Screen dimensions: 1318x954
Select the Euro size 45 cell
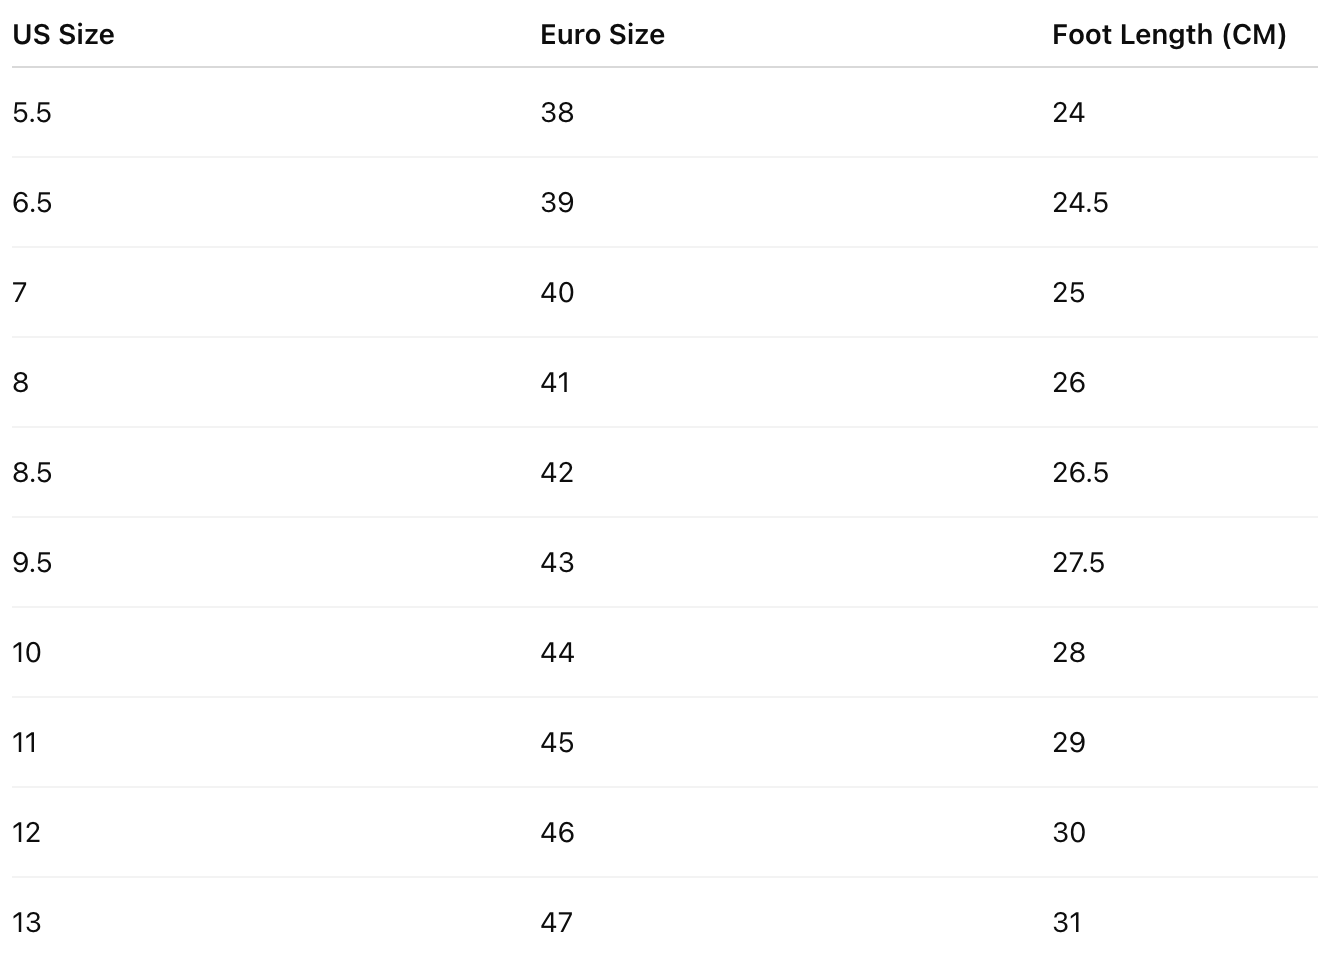pyautogui.click(x=557, y=742)
